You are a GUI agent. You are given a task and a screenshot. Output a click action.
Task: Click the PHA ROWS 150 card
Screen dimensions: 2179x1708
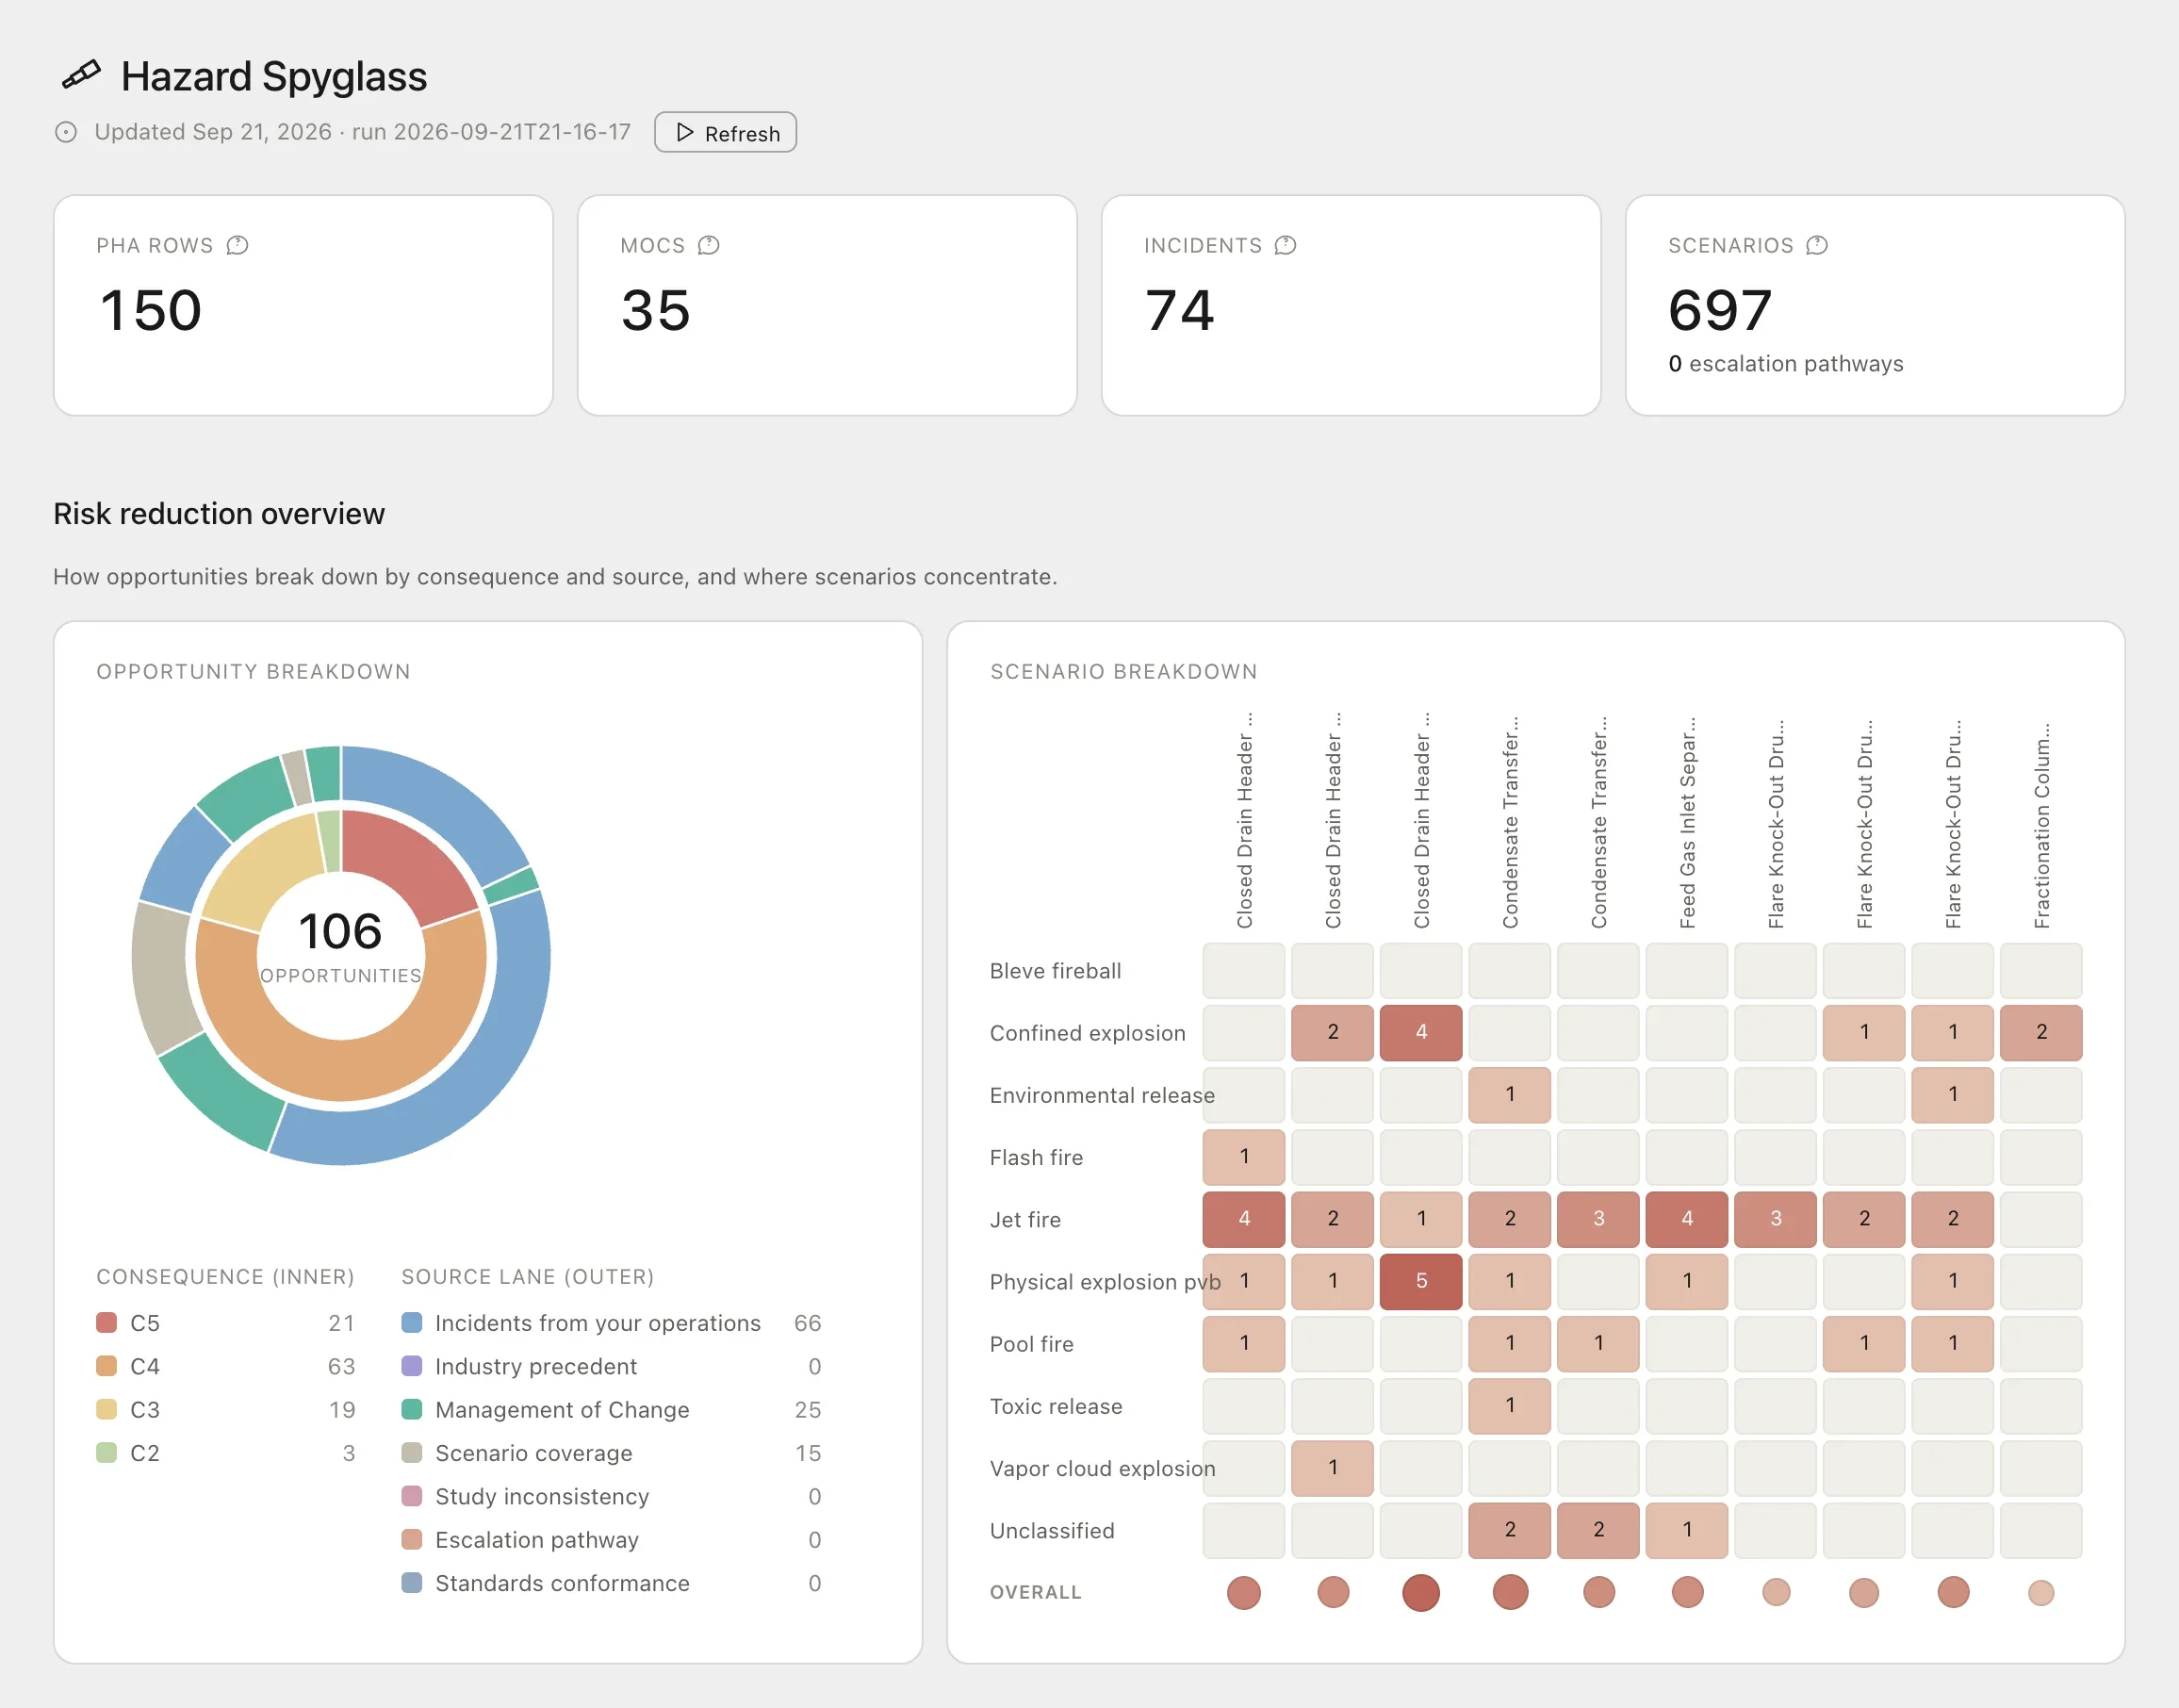pyautogui.click(x=303, y=305)
